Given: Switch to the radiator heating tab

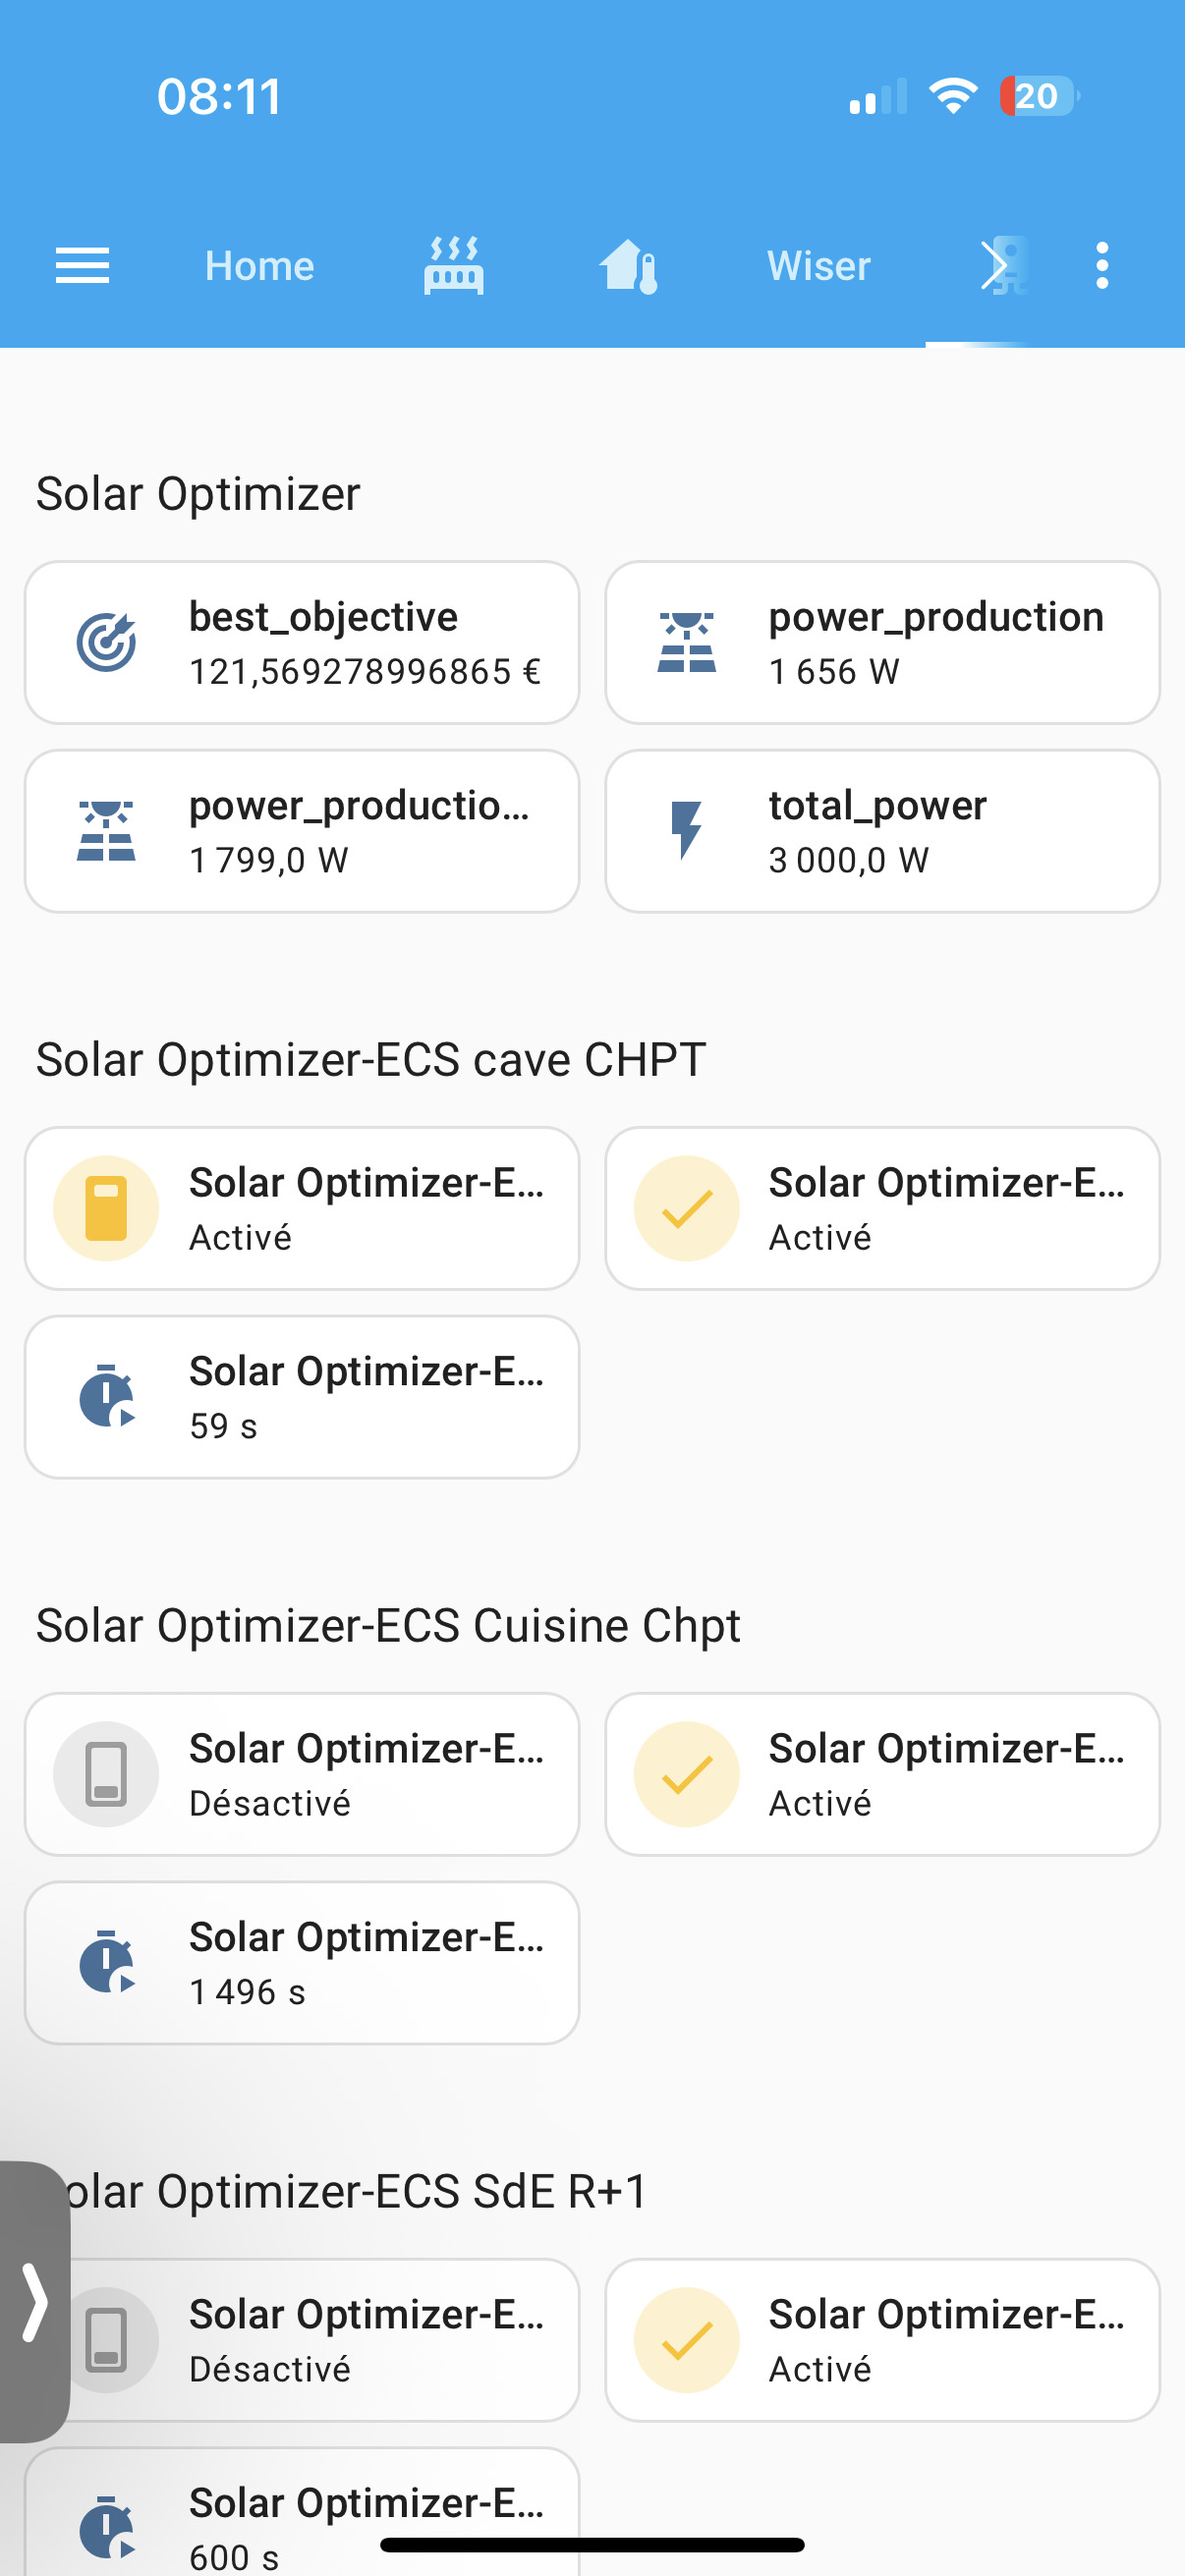Looking at the screenshot, I should click(x=453, y=266).
